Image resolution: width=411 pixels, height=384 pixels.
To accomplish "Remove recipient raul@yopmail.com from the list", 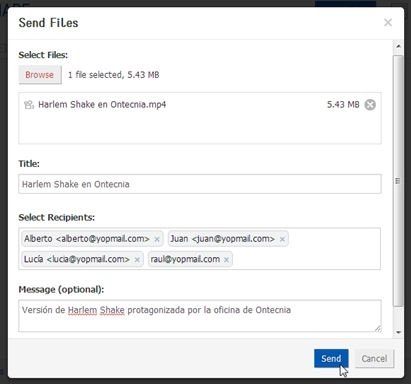I will coord(226,259).
